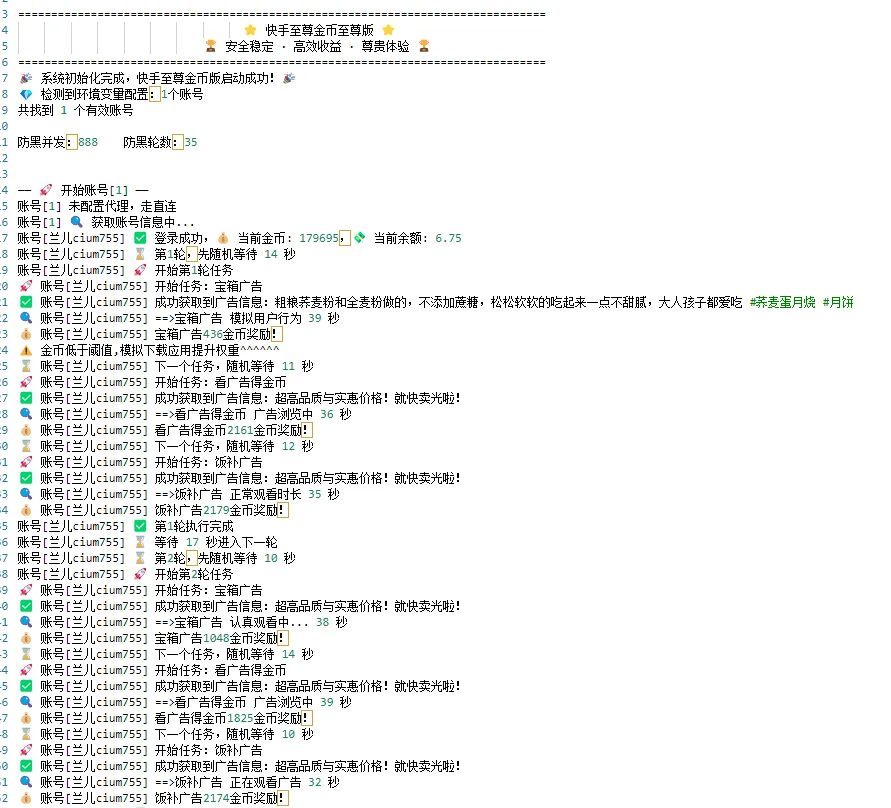This screenshot has height=808, width=891.
Task: Click the rocket icon beside 开始账号[1]
Action: pyautogui.click(x=46, y=190)
